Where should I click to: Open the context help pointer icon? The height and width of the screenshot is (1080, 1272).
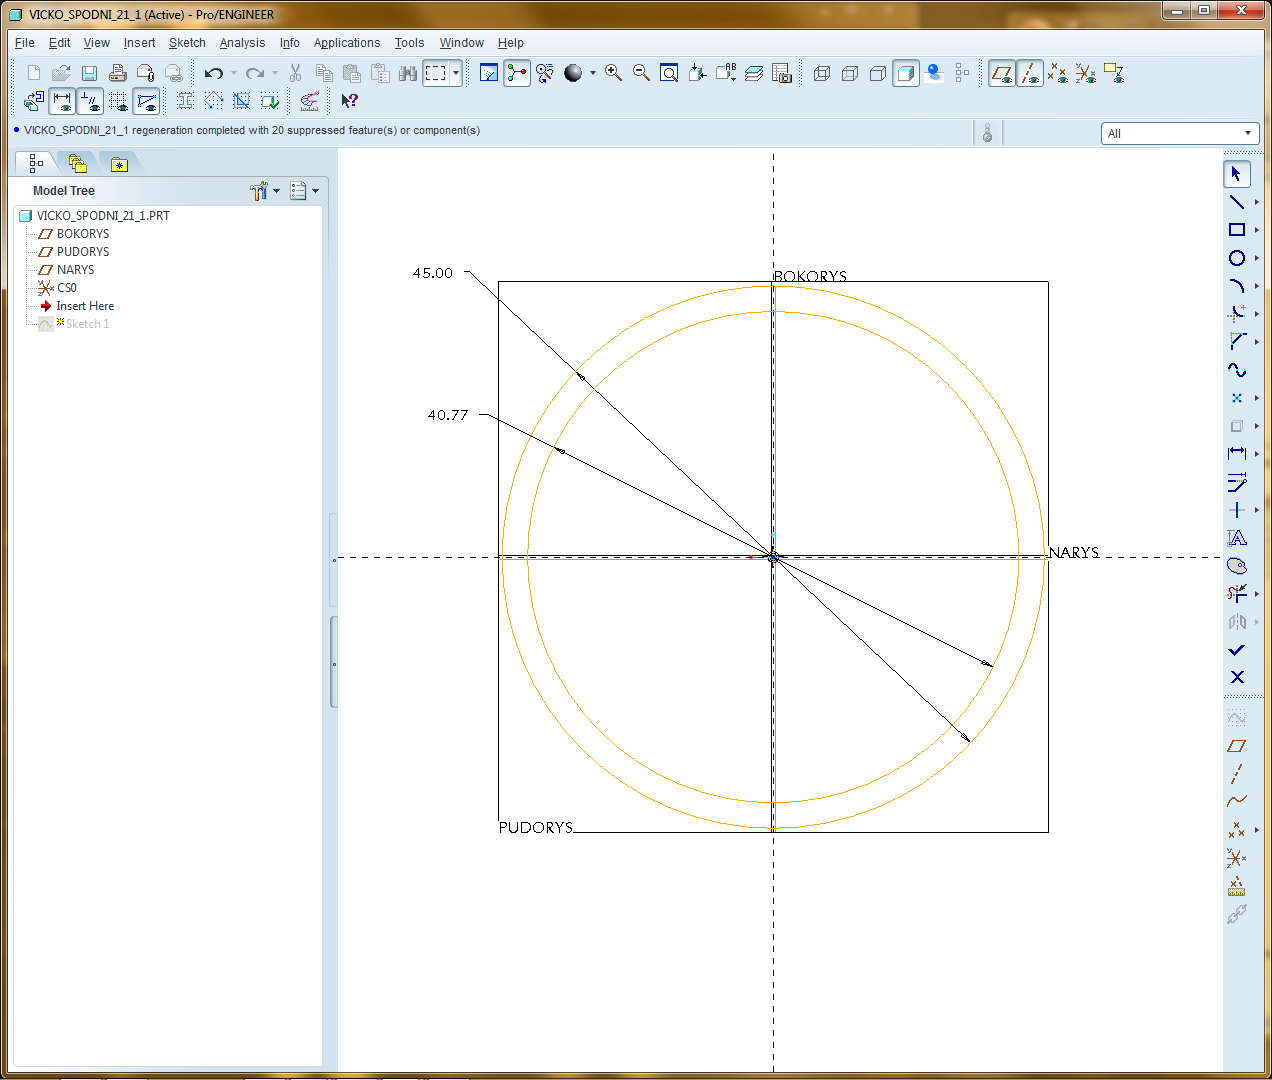click(349, 100)
